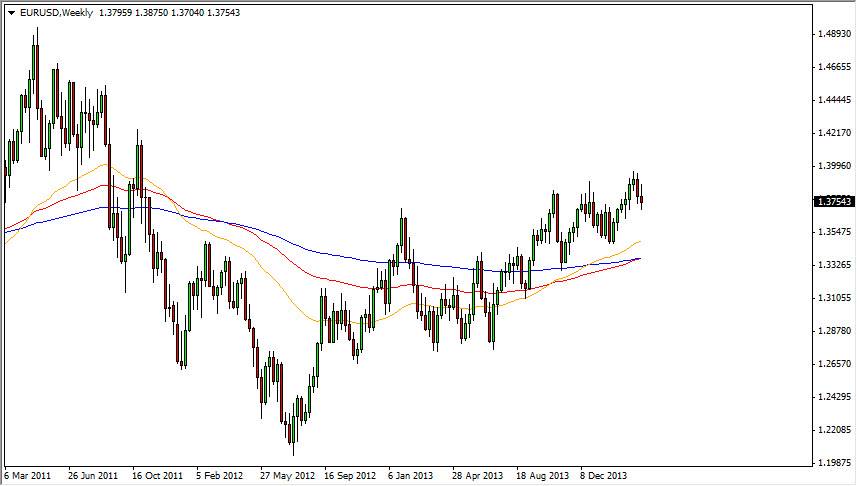Select the 27 May 2012 date label
Viewport: 857px width, 486px height.
click(287, 476)
